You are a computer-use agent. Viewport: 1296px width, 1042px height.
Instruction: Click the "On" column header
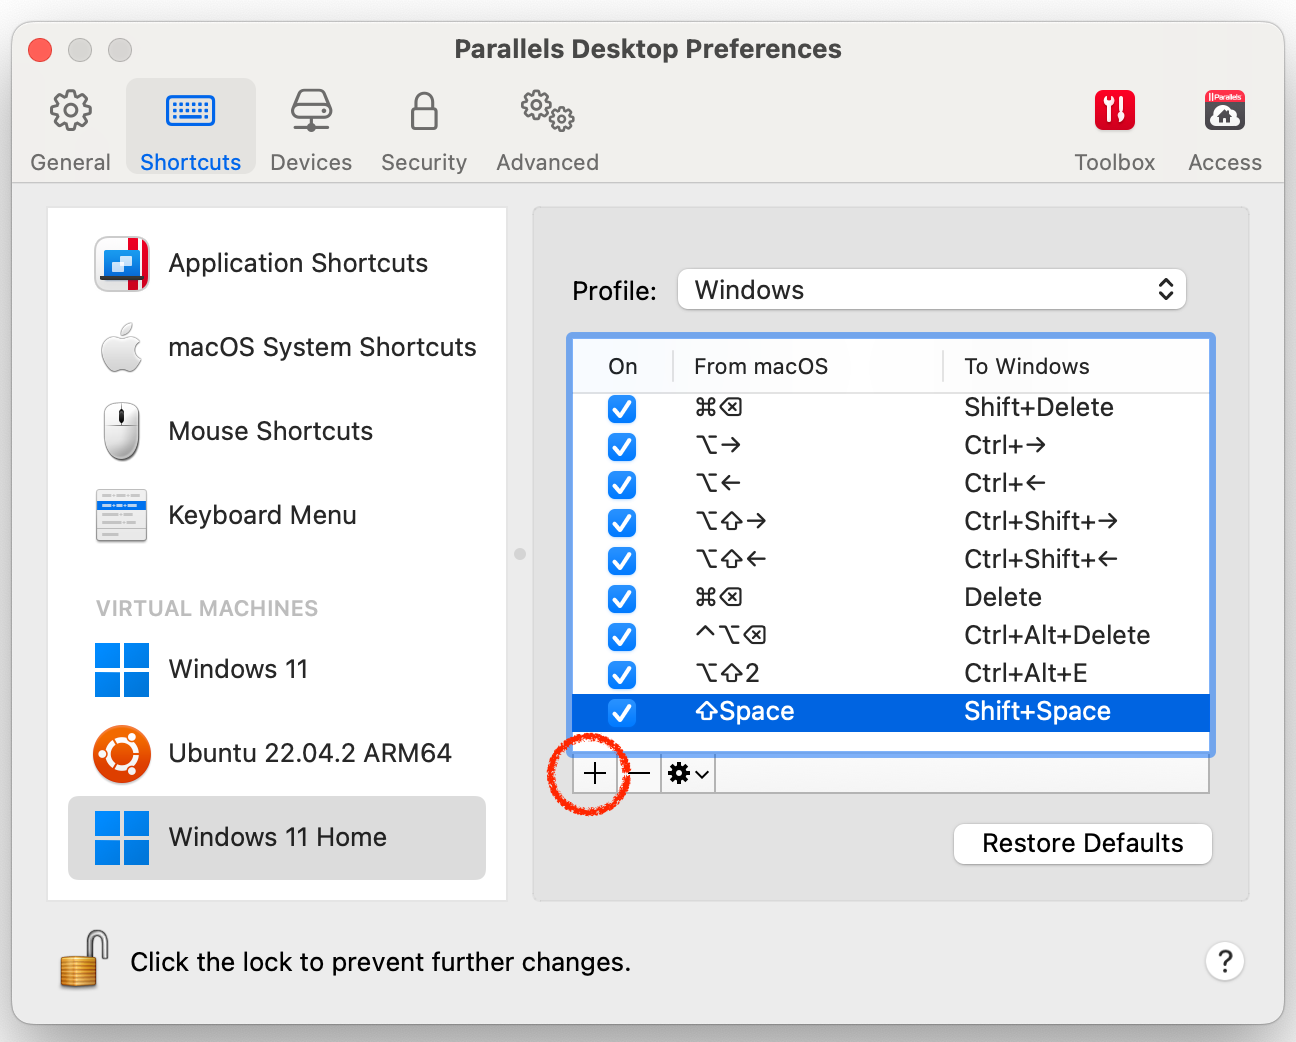[623, 366]
